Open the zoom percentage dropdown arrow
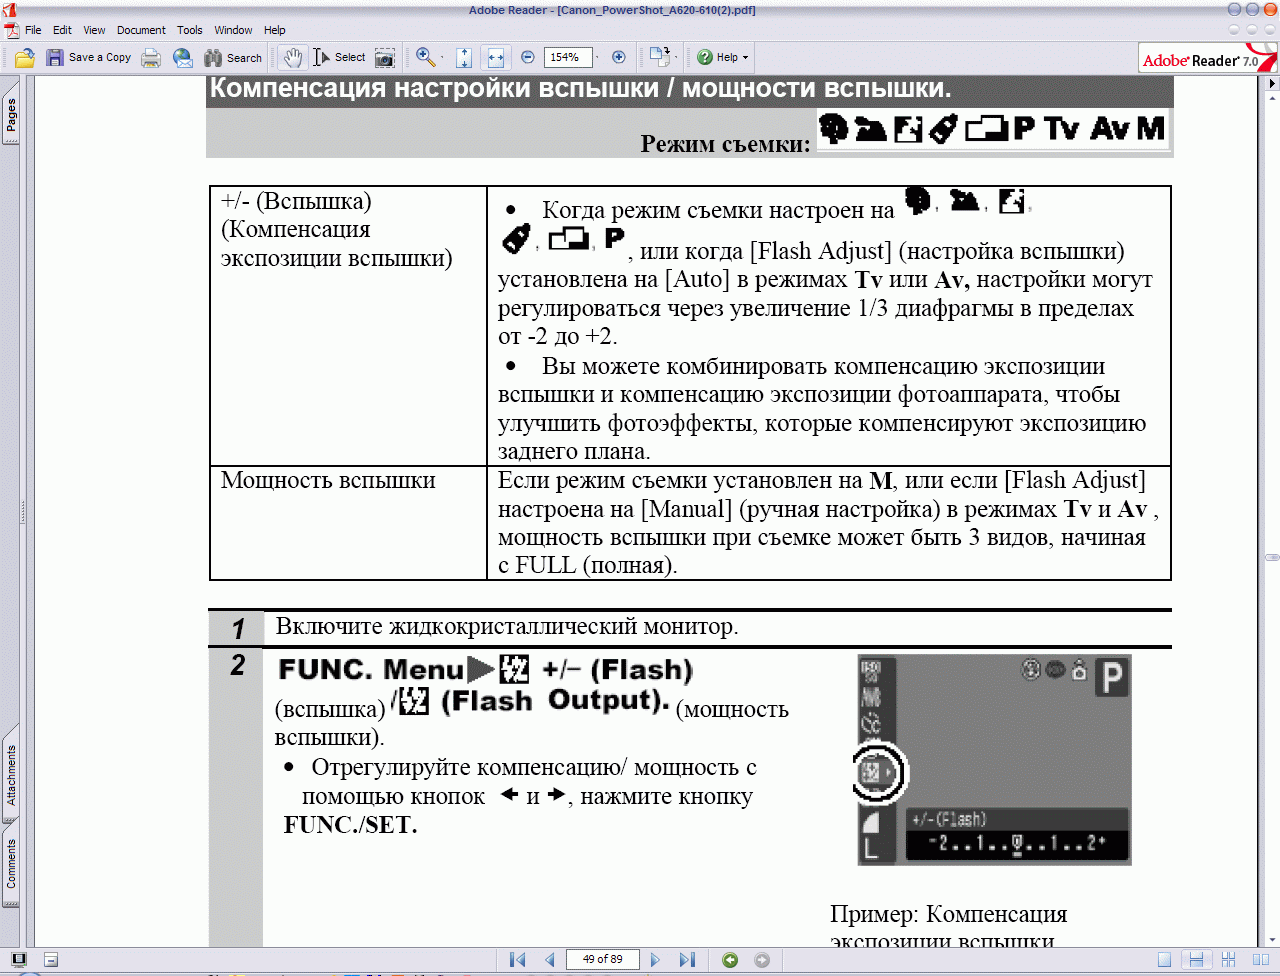Screen dimensions: 1280x976 click(x=597, y=58)
